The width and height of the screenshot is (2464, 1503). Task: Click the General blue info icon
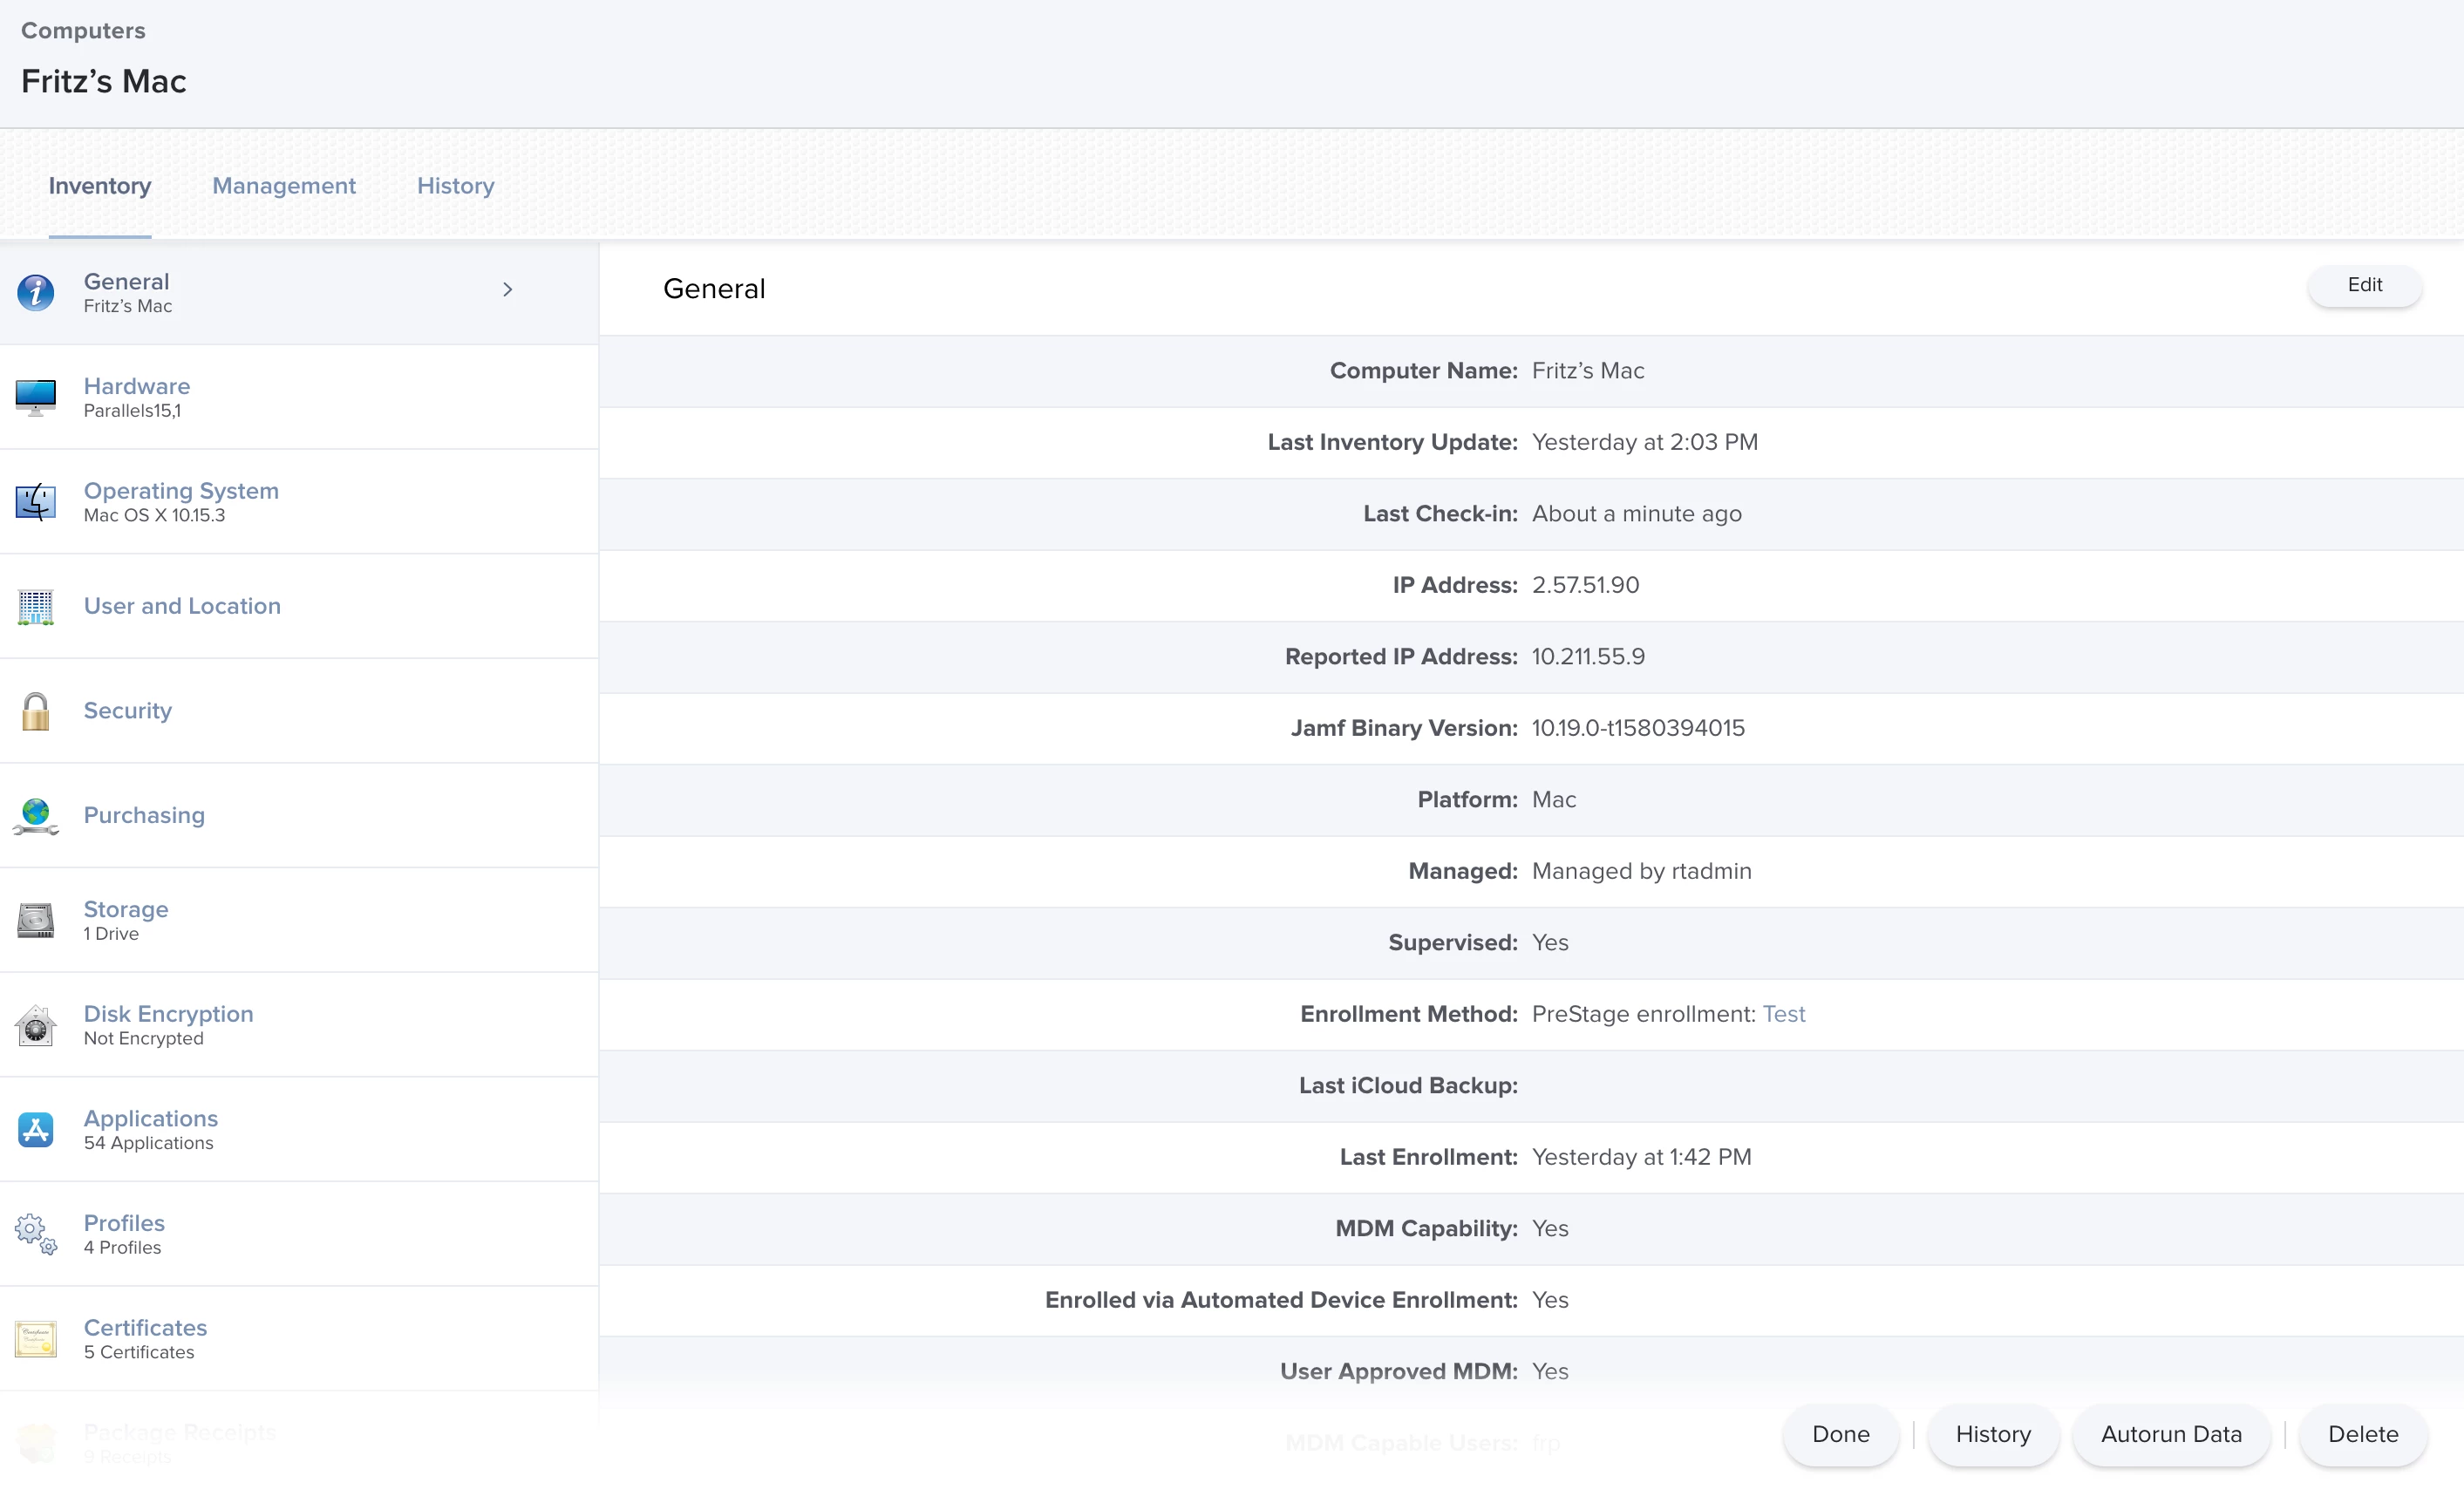click(x=36, y=293)
